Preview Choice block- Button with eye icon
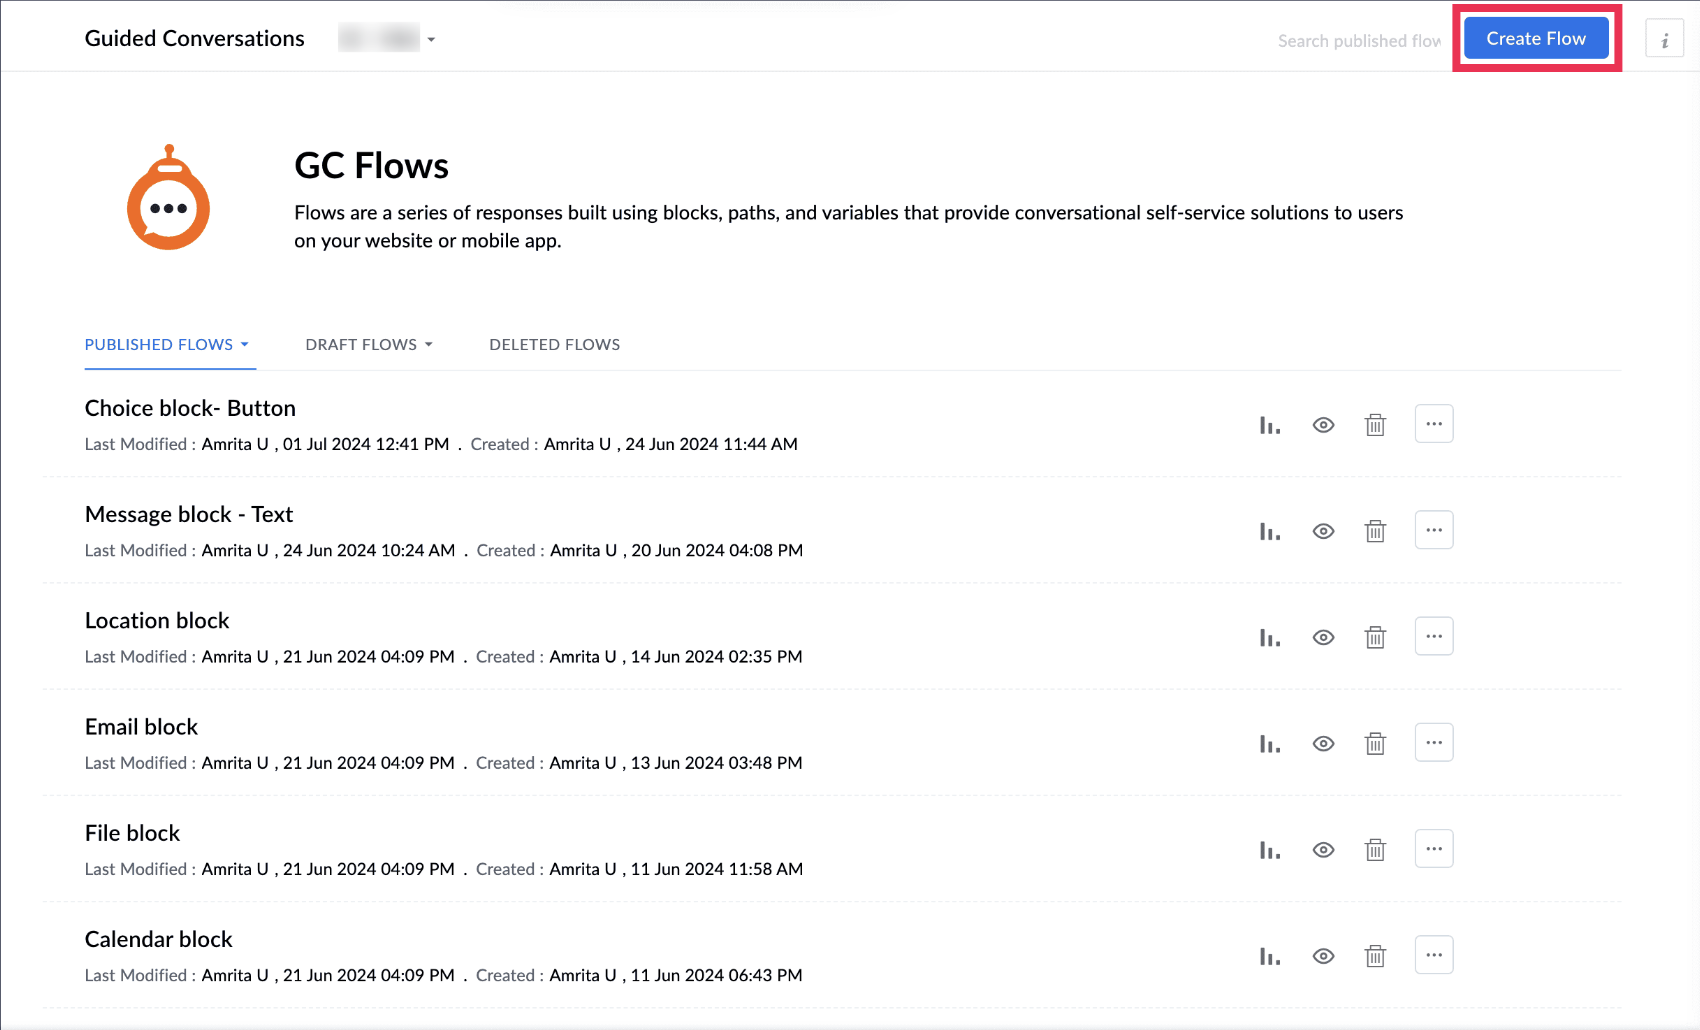Image resolution: width=1700 pixels, height=1030 pixels. pyautogui.click(x=1323, y=425)
